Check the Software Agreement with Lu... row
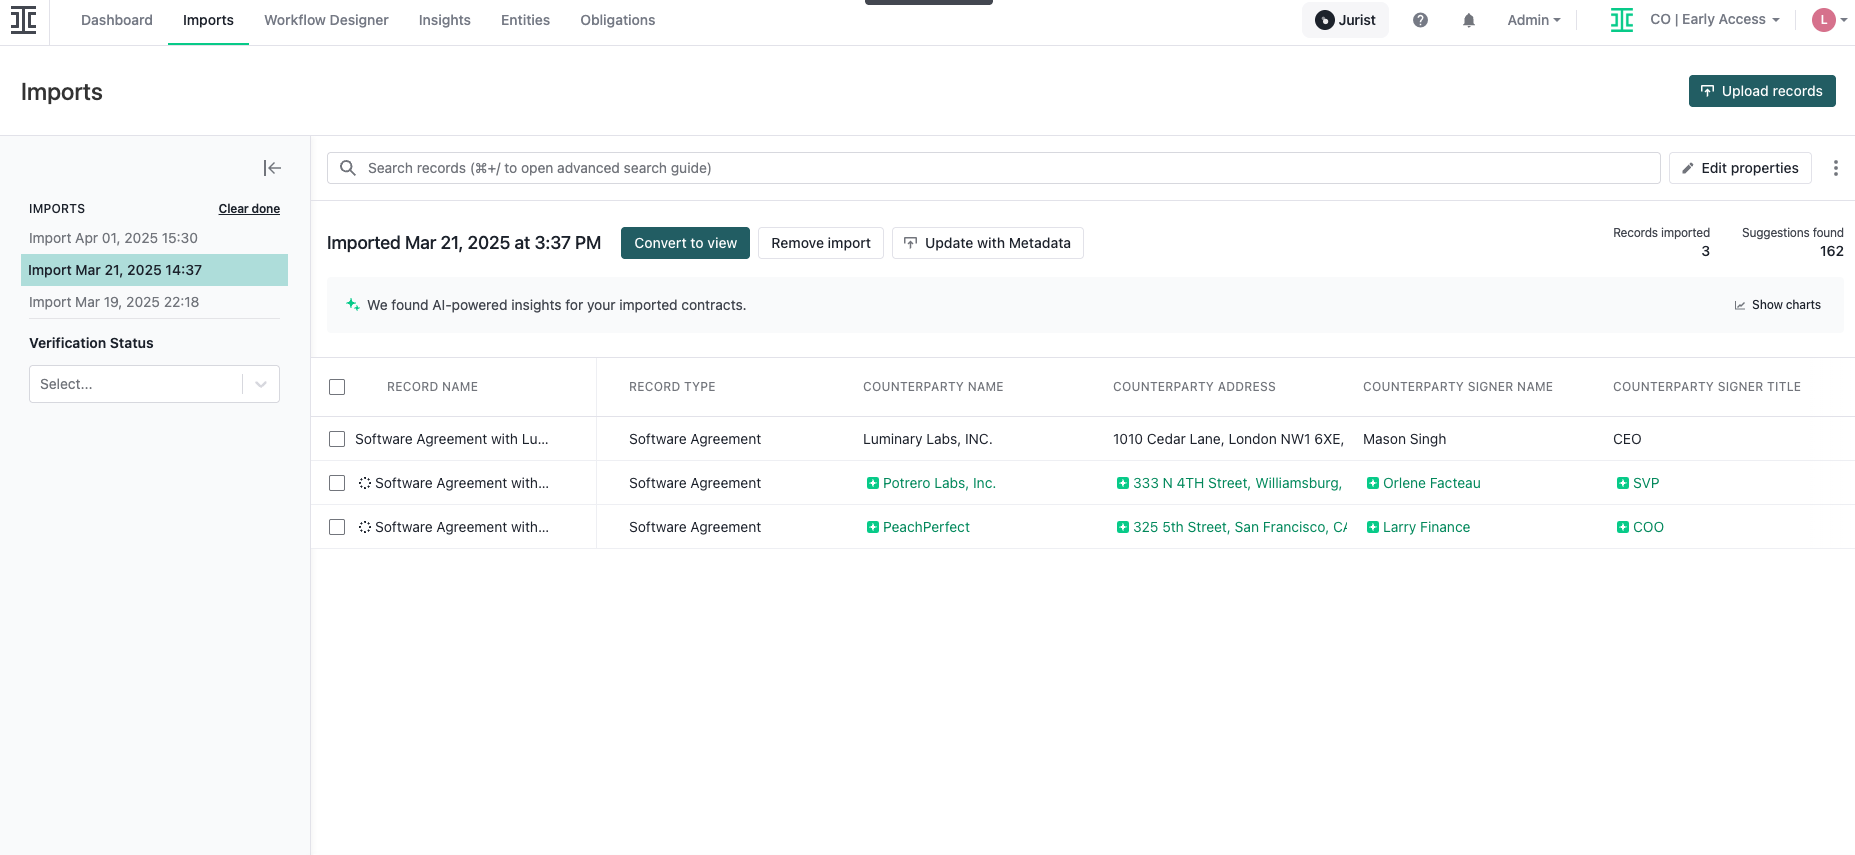Viewport: 1855px width, 855px height. [x=337, y=439]
